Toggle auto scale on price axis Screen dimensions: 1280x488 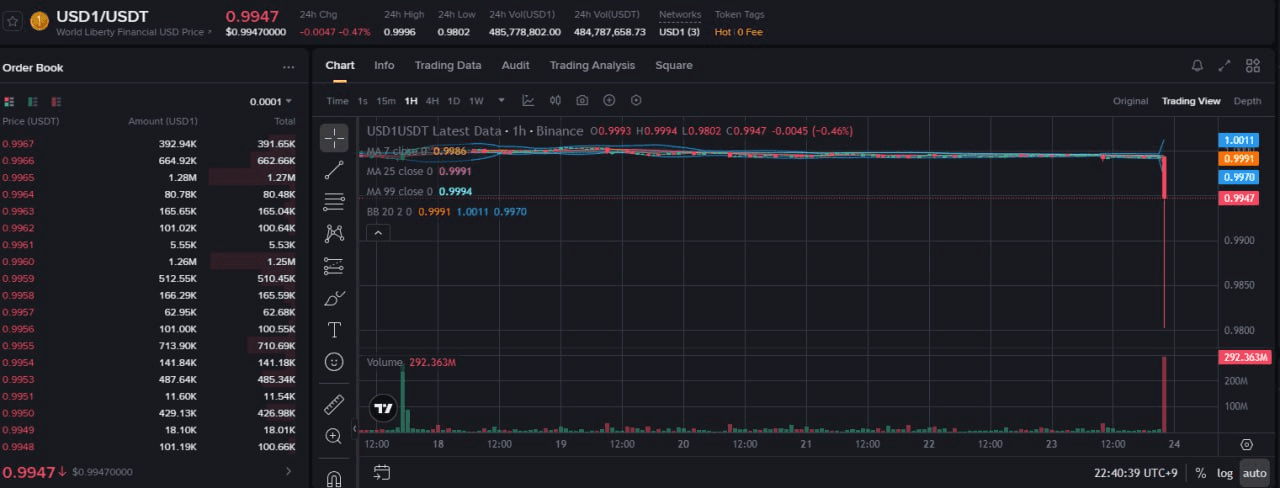[x=1254, y=473]
